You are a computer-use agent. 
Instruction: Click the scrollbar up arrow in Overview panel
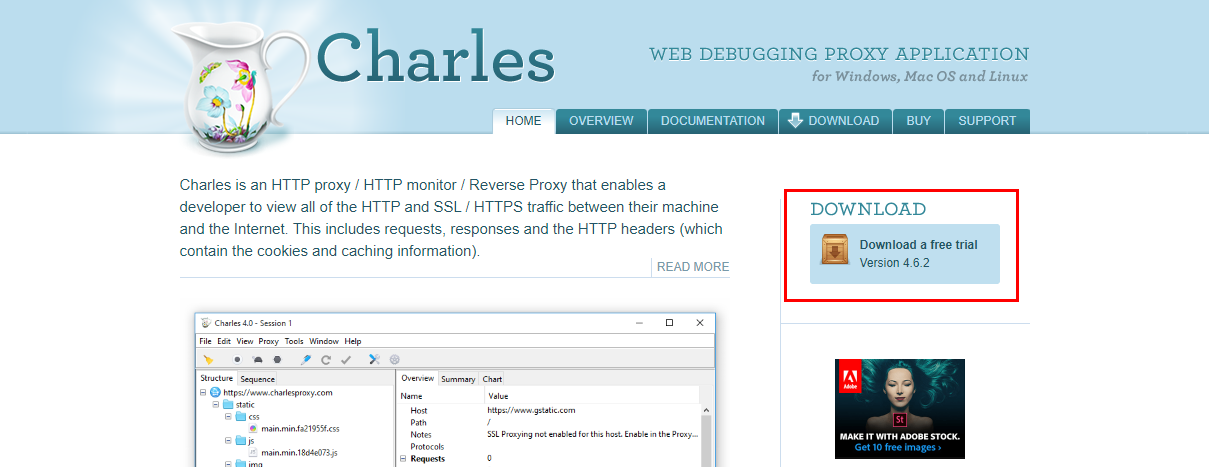(x=707, y=410)
